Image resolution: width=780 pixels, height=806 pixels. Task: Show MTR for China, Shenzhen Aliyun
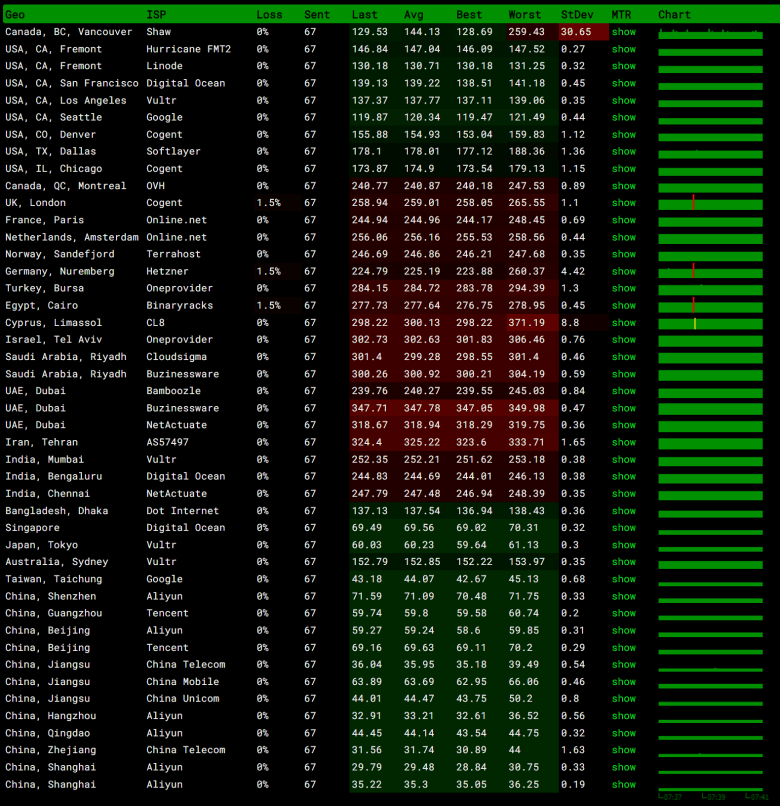tap(623, 596)
